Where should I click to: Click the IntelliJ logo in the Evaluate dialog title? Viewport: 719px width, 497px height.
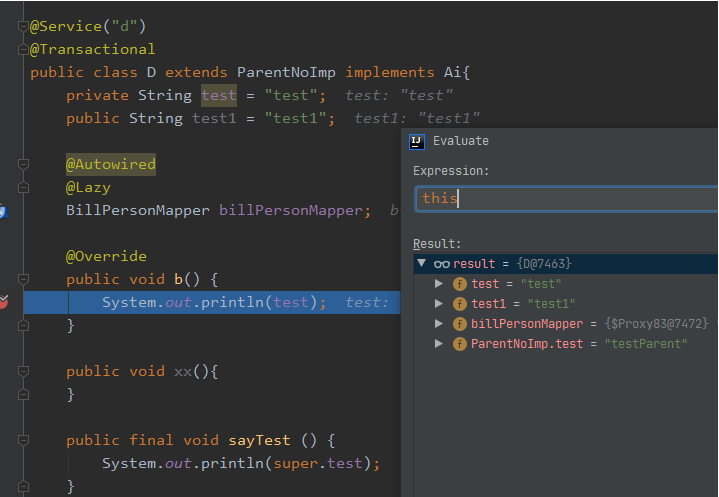[x=418, y=141]
